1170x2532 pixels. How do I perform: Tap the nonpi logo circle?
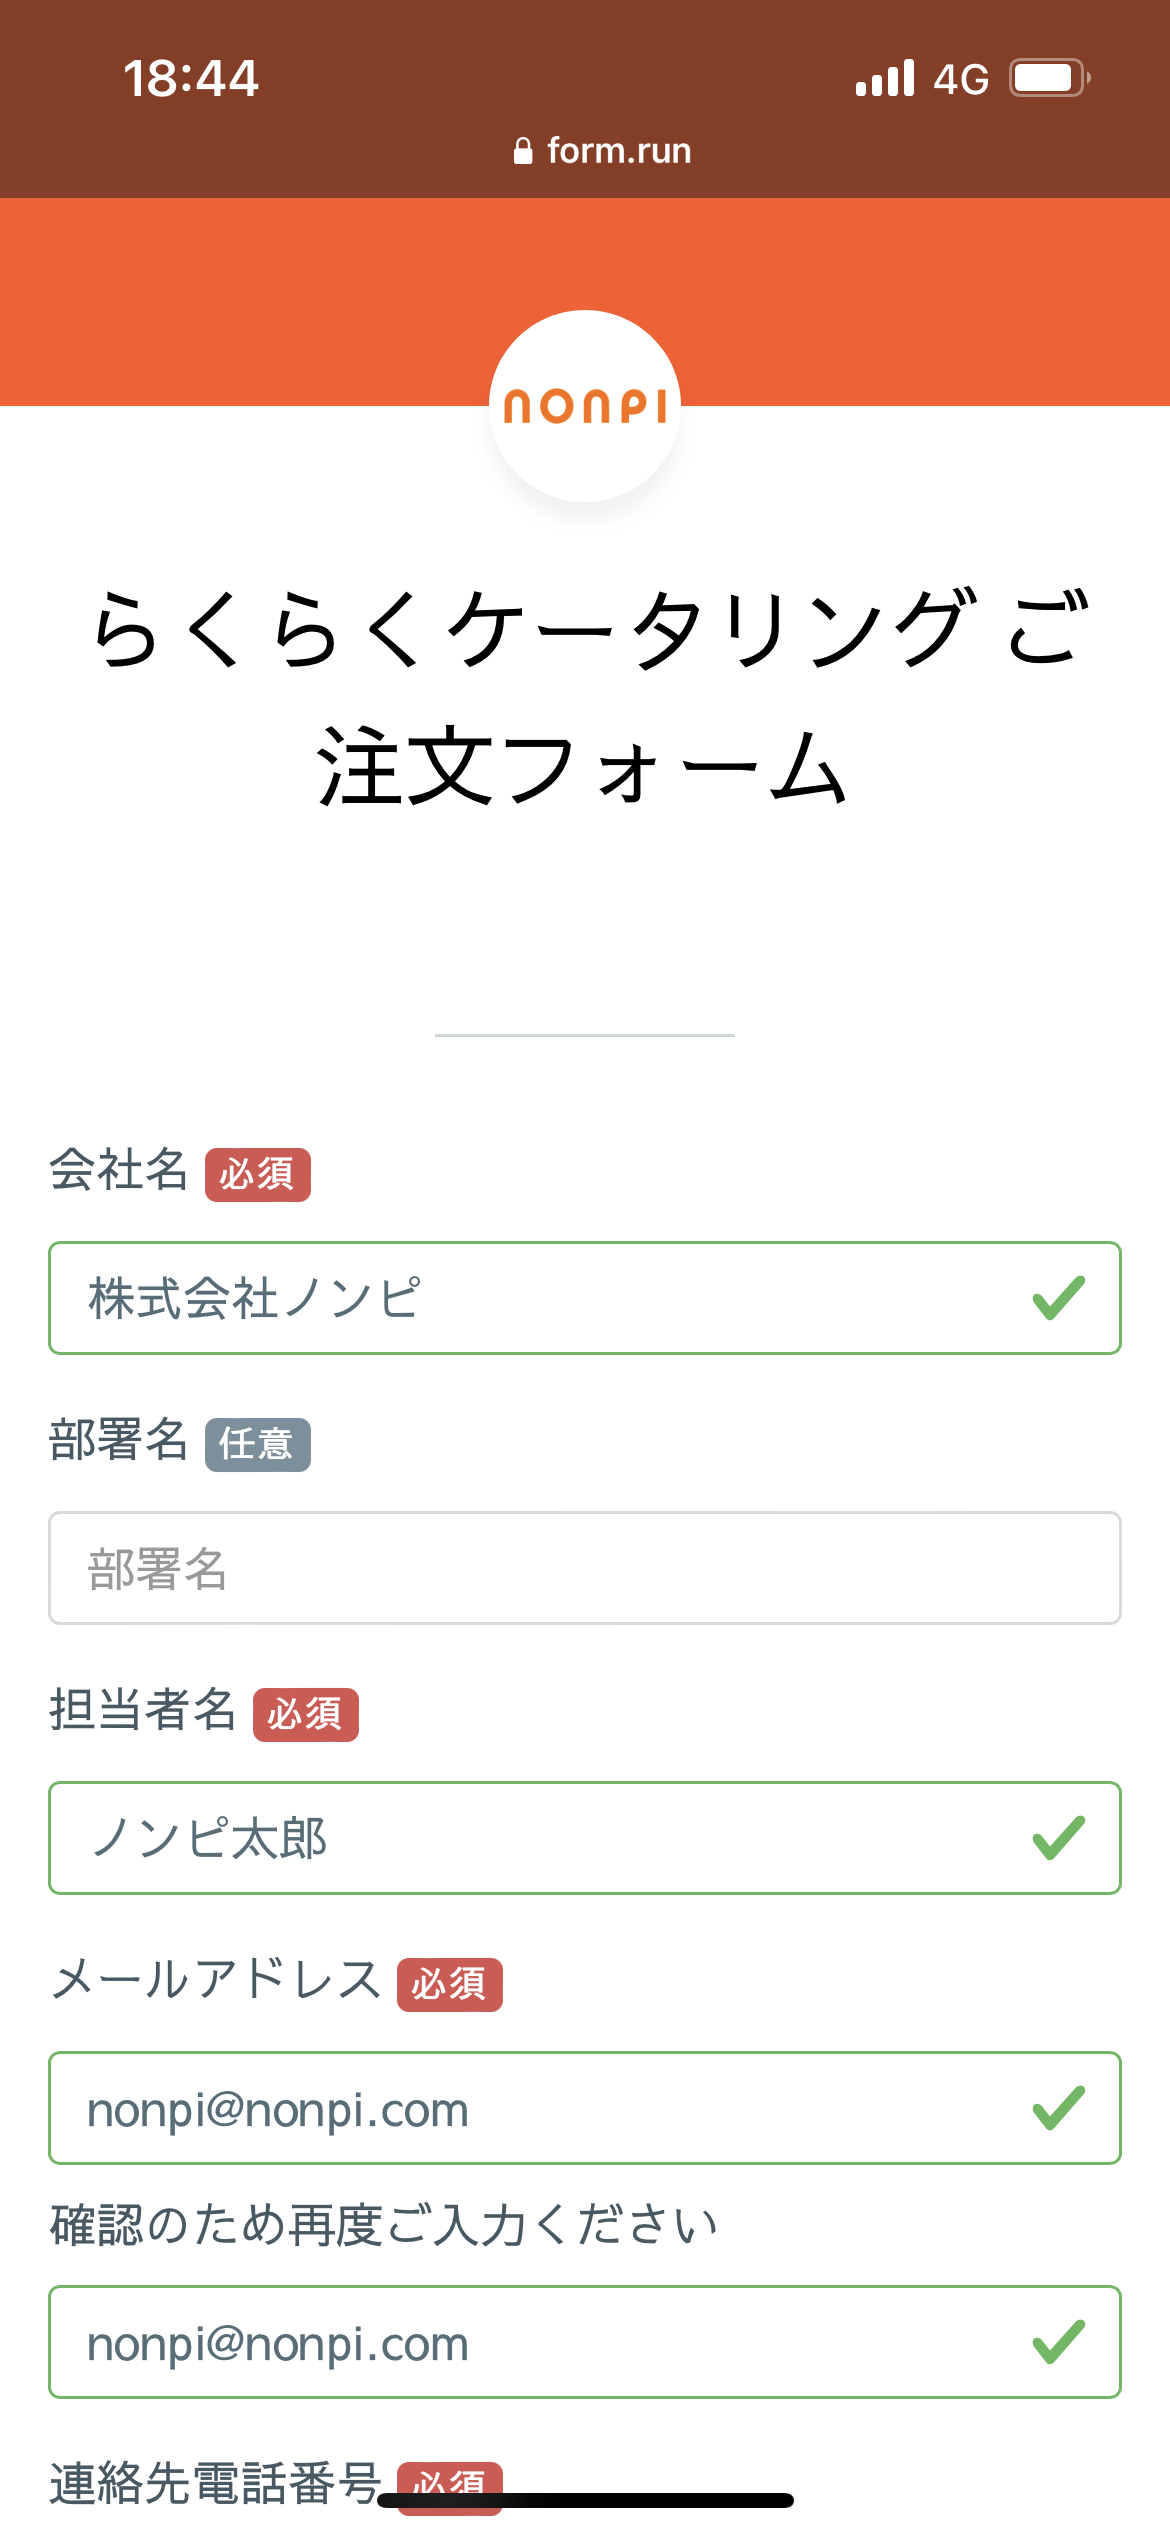point(585,406)
